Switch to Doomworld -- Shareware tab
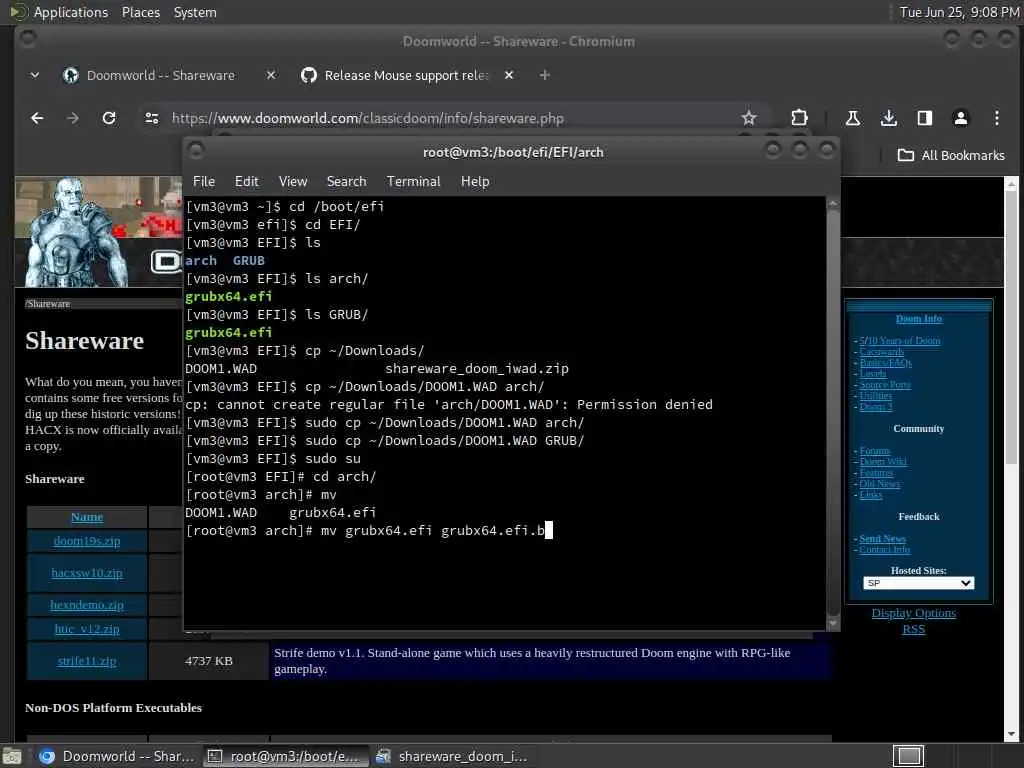The width and height of the screenshot is (1024, 768). click(x=160, y=75)
